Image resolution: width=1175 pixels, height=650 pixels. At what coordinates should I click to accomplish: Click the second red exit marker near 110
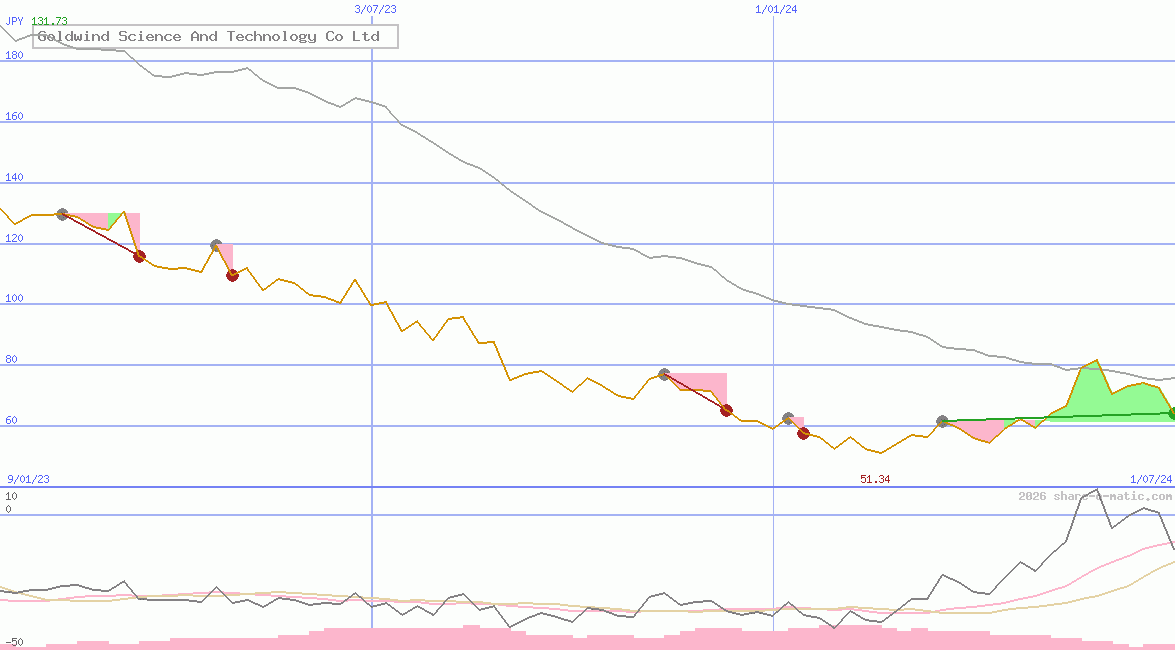click(232, 275)
